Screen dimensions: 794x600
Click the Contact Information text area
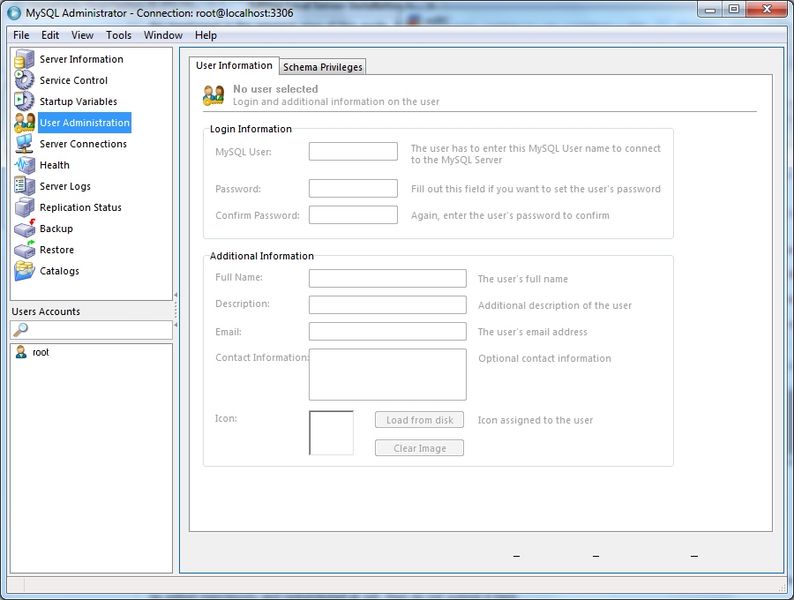388,375
